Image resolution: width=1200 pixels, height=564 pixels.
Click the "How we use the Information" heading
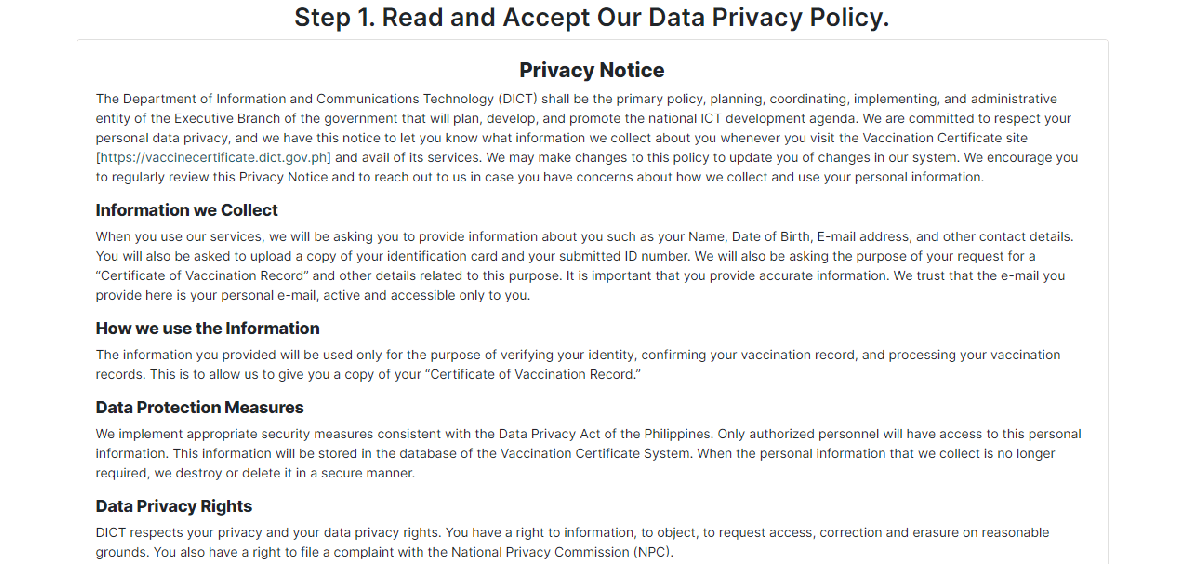click(207, 328)
